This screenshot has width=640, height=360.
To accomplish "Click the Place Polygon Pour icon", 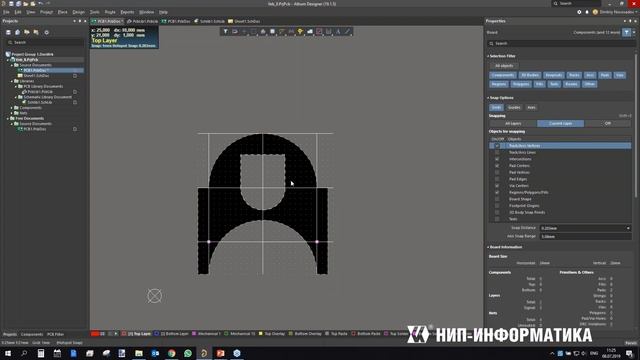I will click(x=310, y=31).
